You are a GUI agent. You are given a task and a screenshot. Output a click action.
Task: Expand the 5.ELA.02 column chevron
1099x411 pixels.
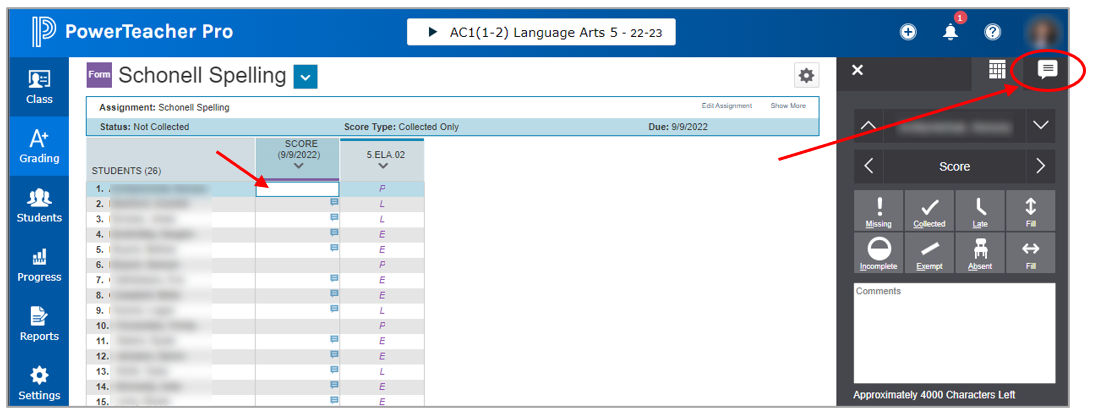tap(382, 166)
